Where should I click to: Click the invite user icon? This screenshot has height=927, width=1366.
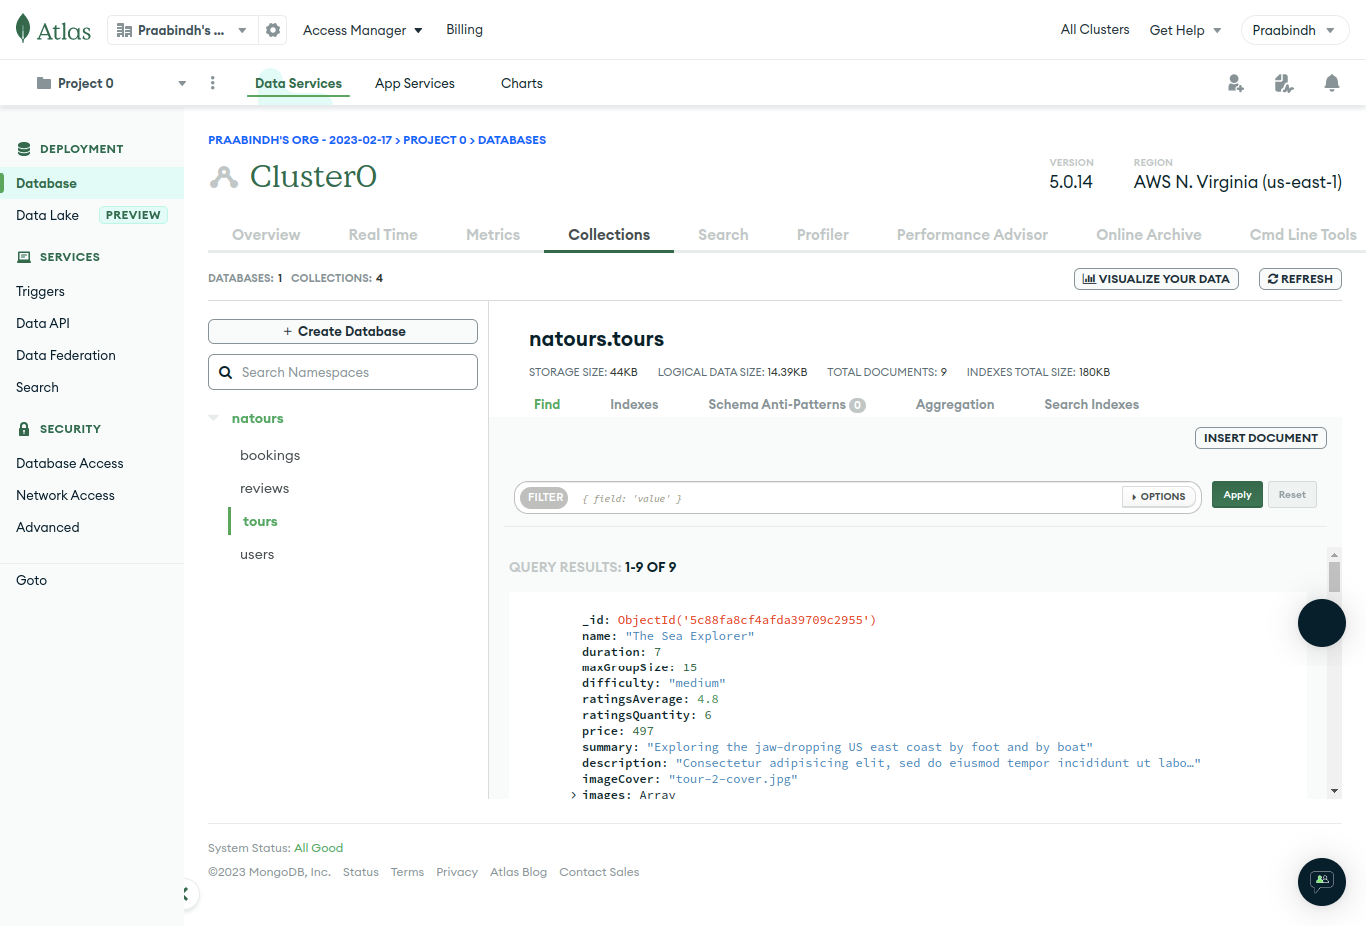pos(1236,83)
